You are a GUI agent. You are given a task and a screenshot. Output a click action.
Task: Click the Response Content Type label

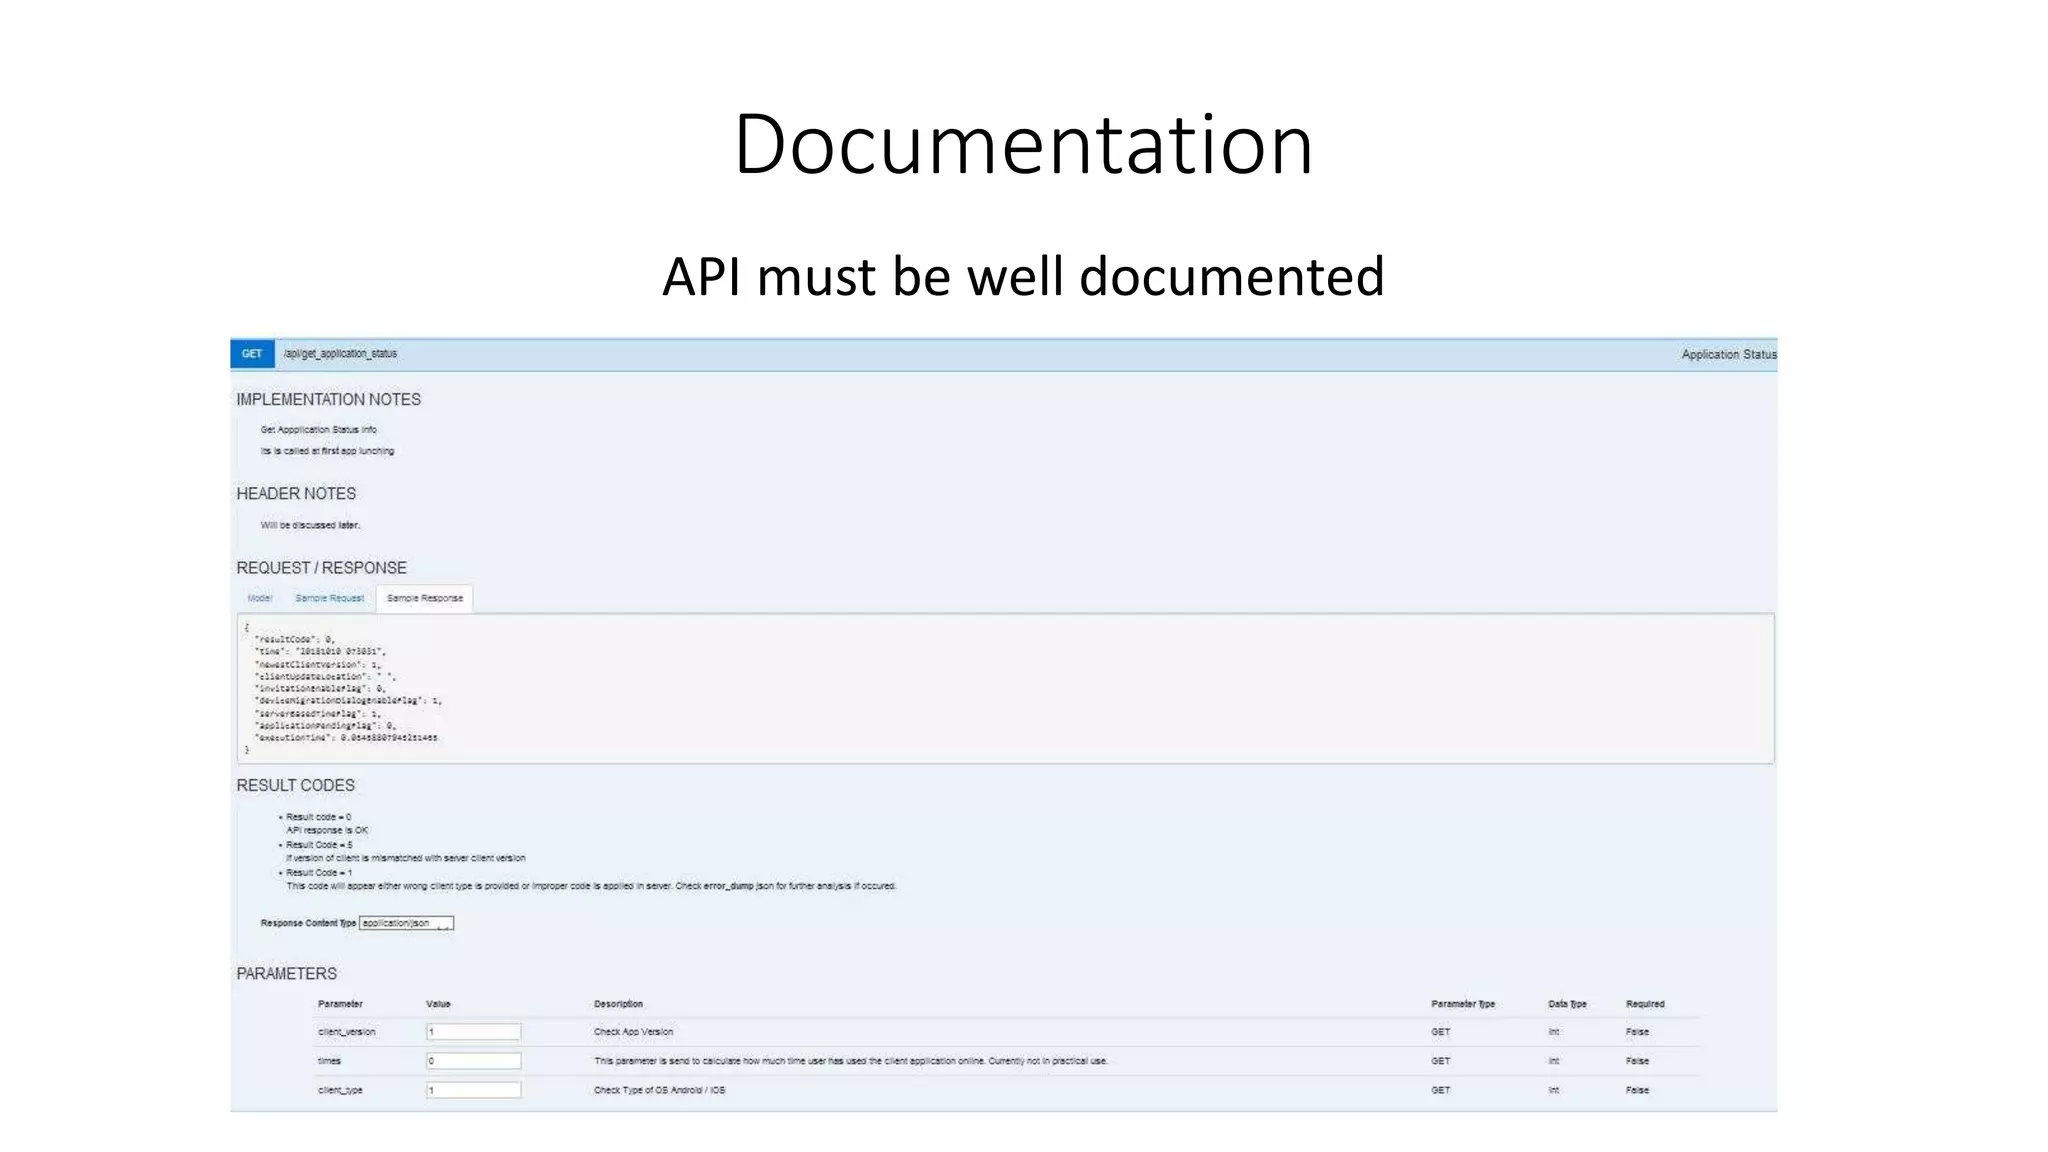click(x=308, y=923)
